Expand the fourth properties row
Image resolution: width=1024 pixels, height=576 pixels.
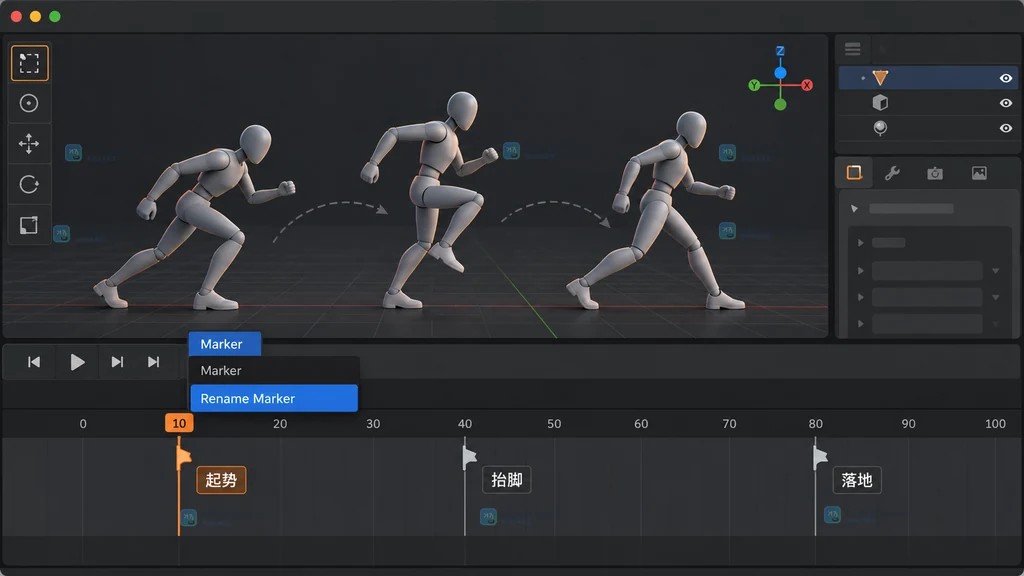click(861, 324)
